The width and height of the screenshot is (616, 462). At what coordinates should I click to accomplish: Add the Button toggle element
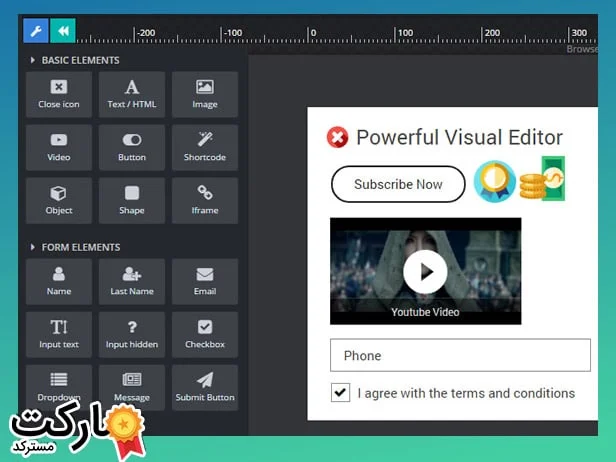(x=132, y=147)
